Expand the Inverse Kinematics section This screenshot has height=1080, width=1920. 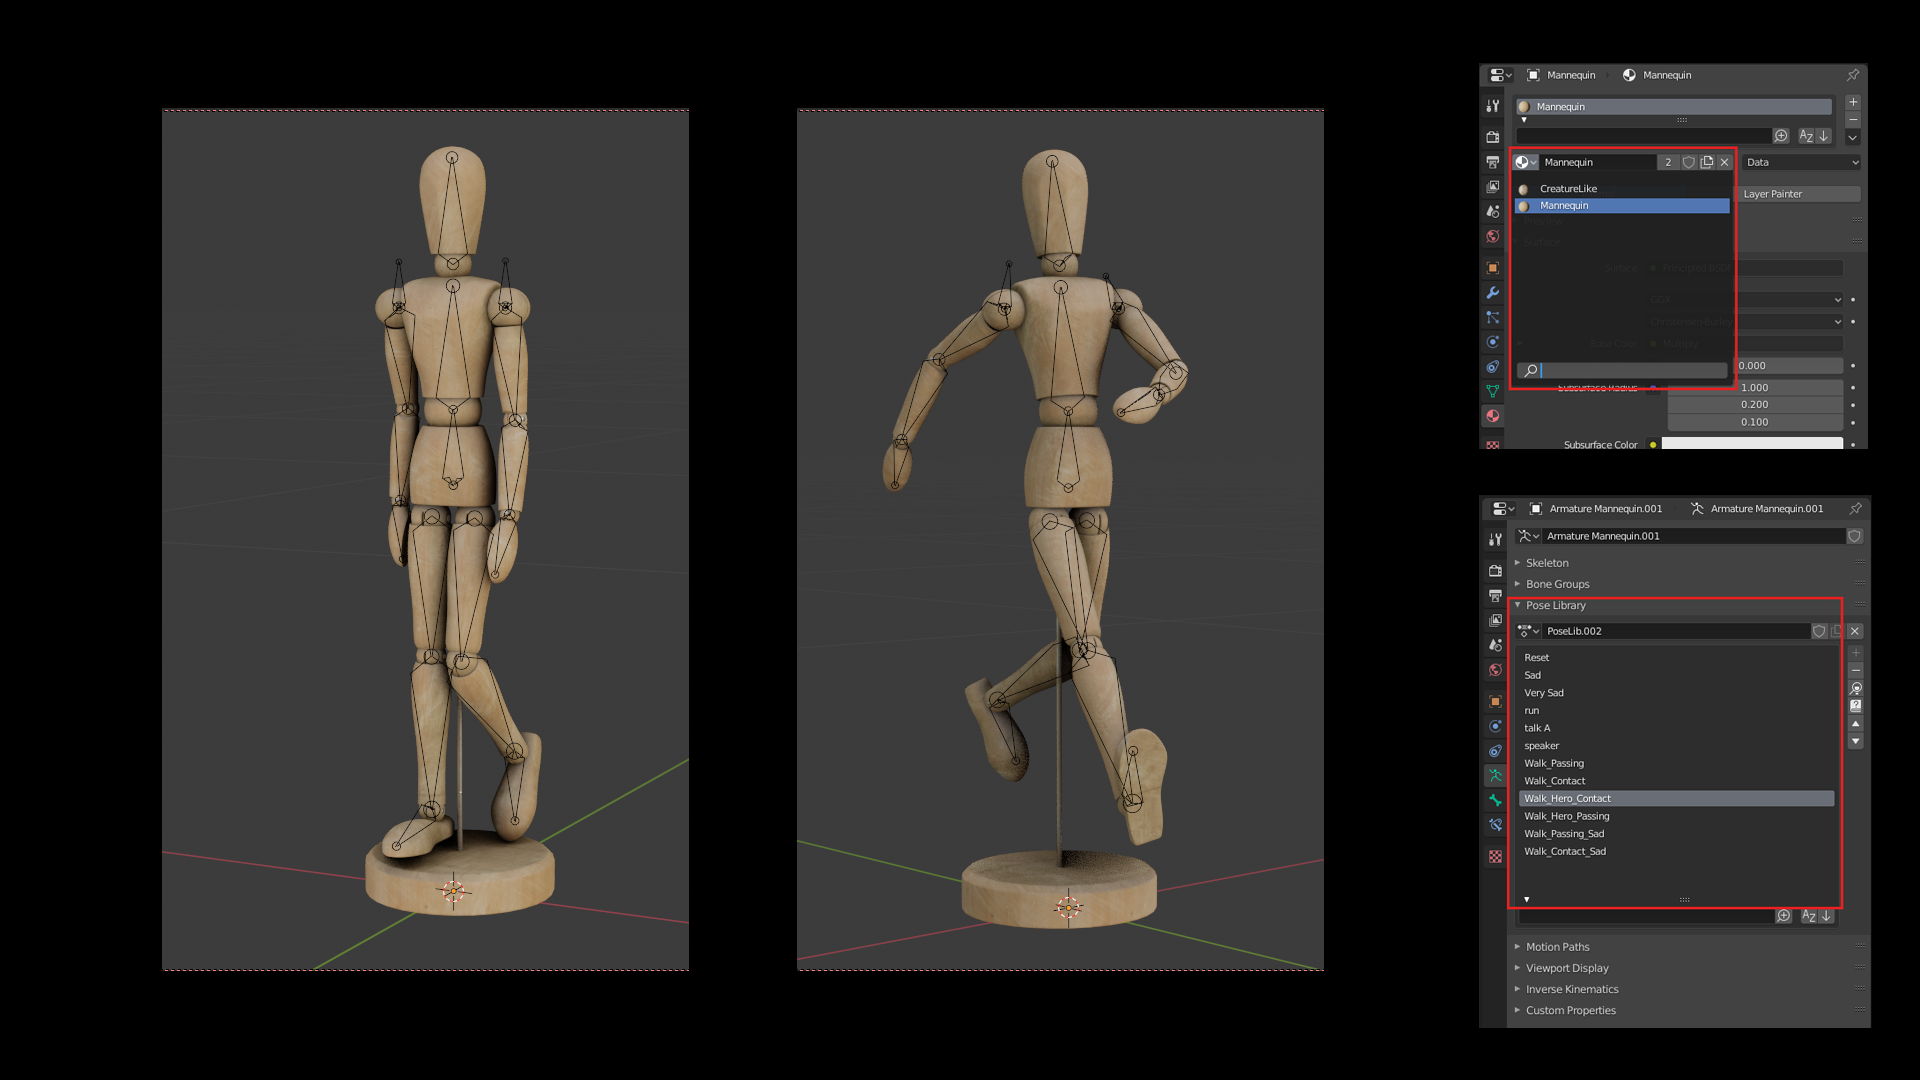pos(1571,989)
